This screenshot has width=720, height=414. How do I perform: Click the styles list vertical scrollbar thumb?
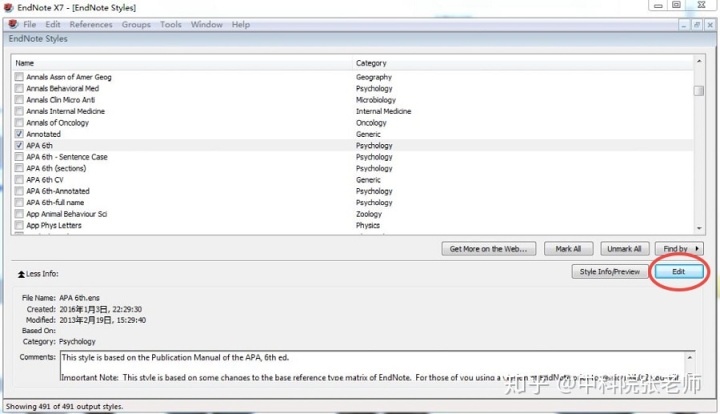[x=699, y=90]
